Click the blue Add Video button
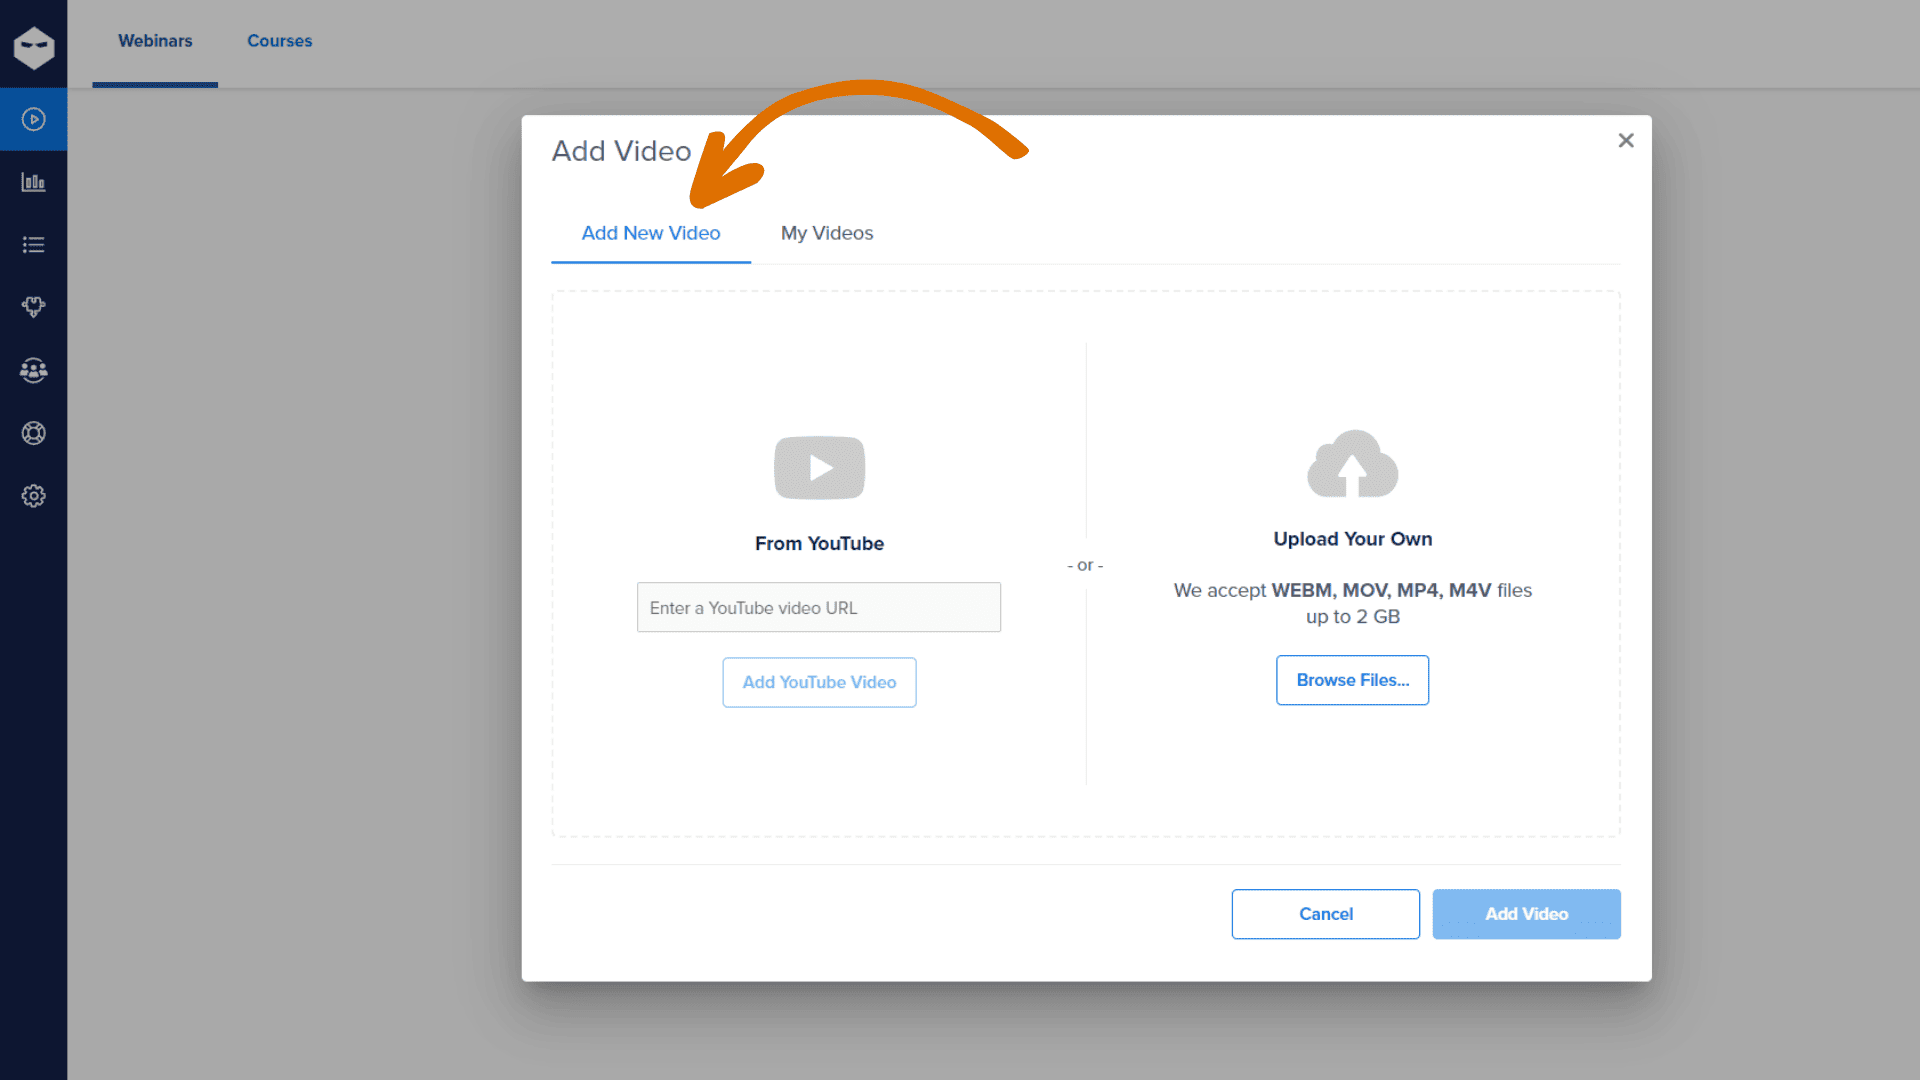This screenshot has height=1080, width=1920. click(x=1526, y=914)
